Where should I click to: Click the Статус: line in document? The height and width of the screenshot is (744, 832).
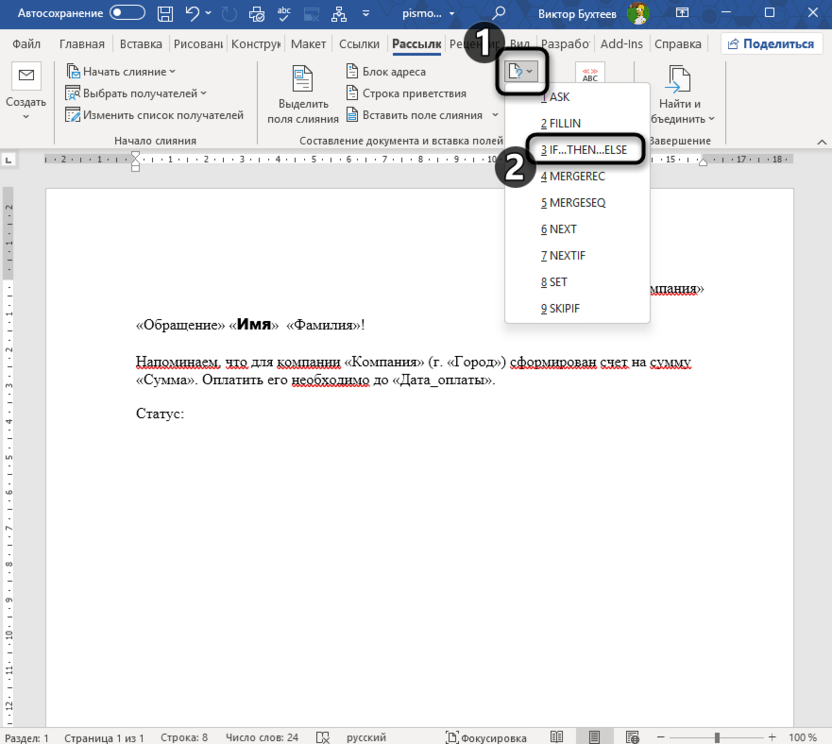click(x=160, y=414)
